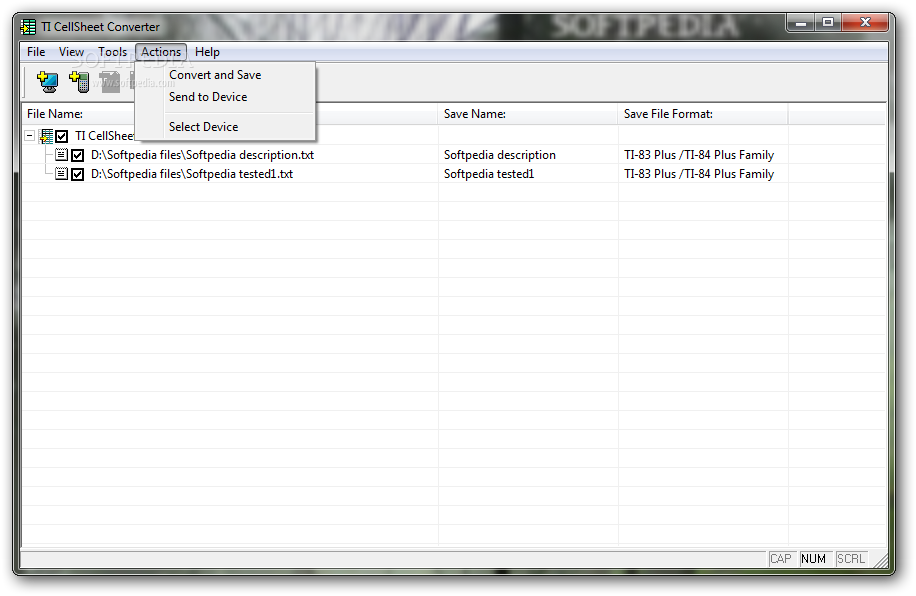
Task: Click the TI CellSheet spreadsheet group icon
Action: tap(46, 136)
